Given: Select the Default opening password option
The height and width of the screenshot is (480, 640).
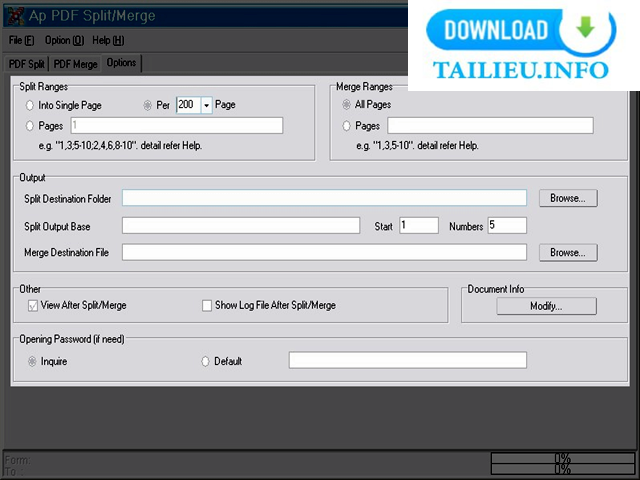Looking at the screenshot, I should [x=206, y=361].
